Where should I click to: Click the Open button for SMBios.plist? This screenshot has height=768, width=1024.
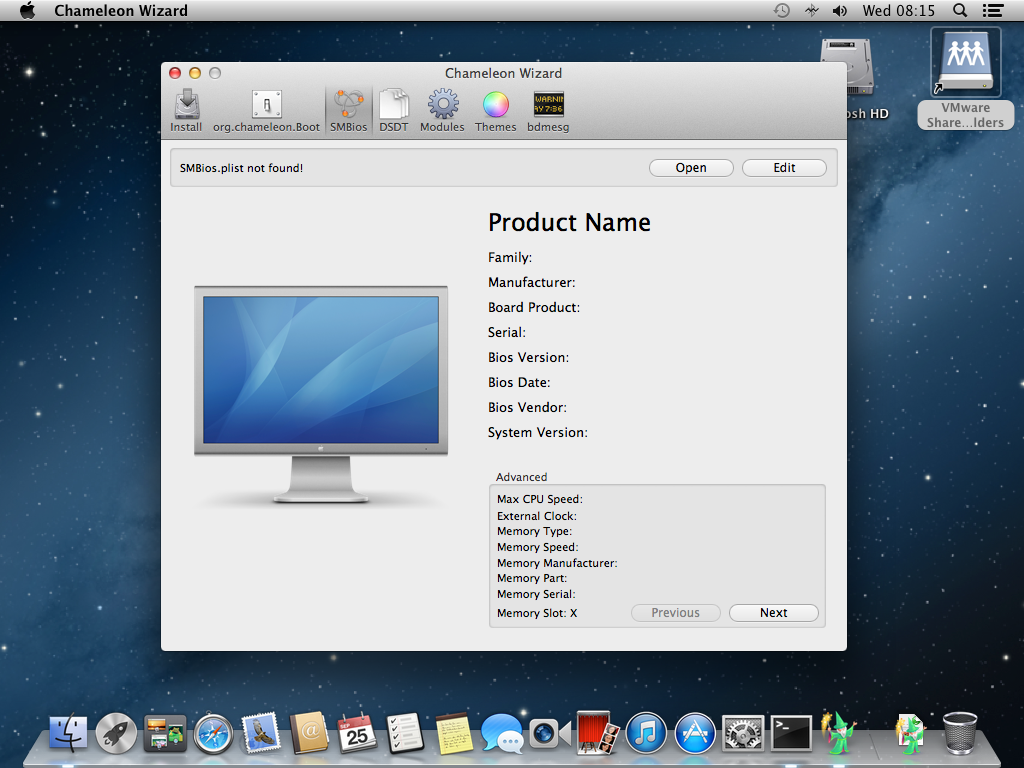point(691,168)
